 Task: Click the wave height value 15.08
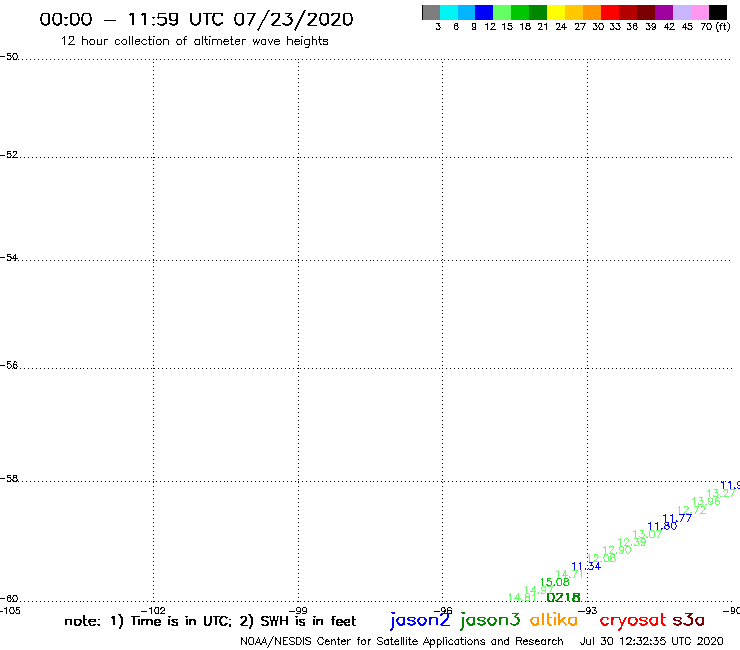[x=555, y=582]
